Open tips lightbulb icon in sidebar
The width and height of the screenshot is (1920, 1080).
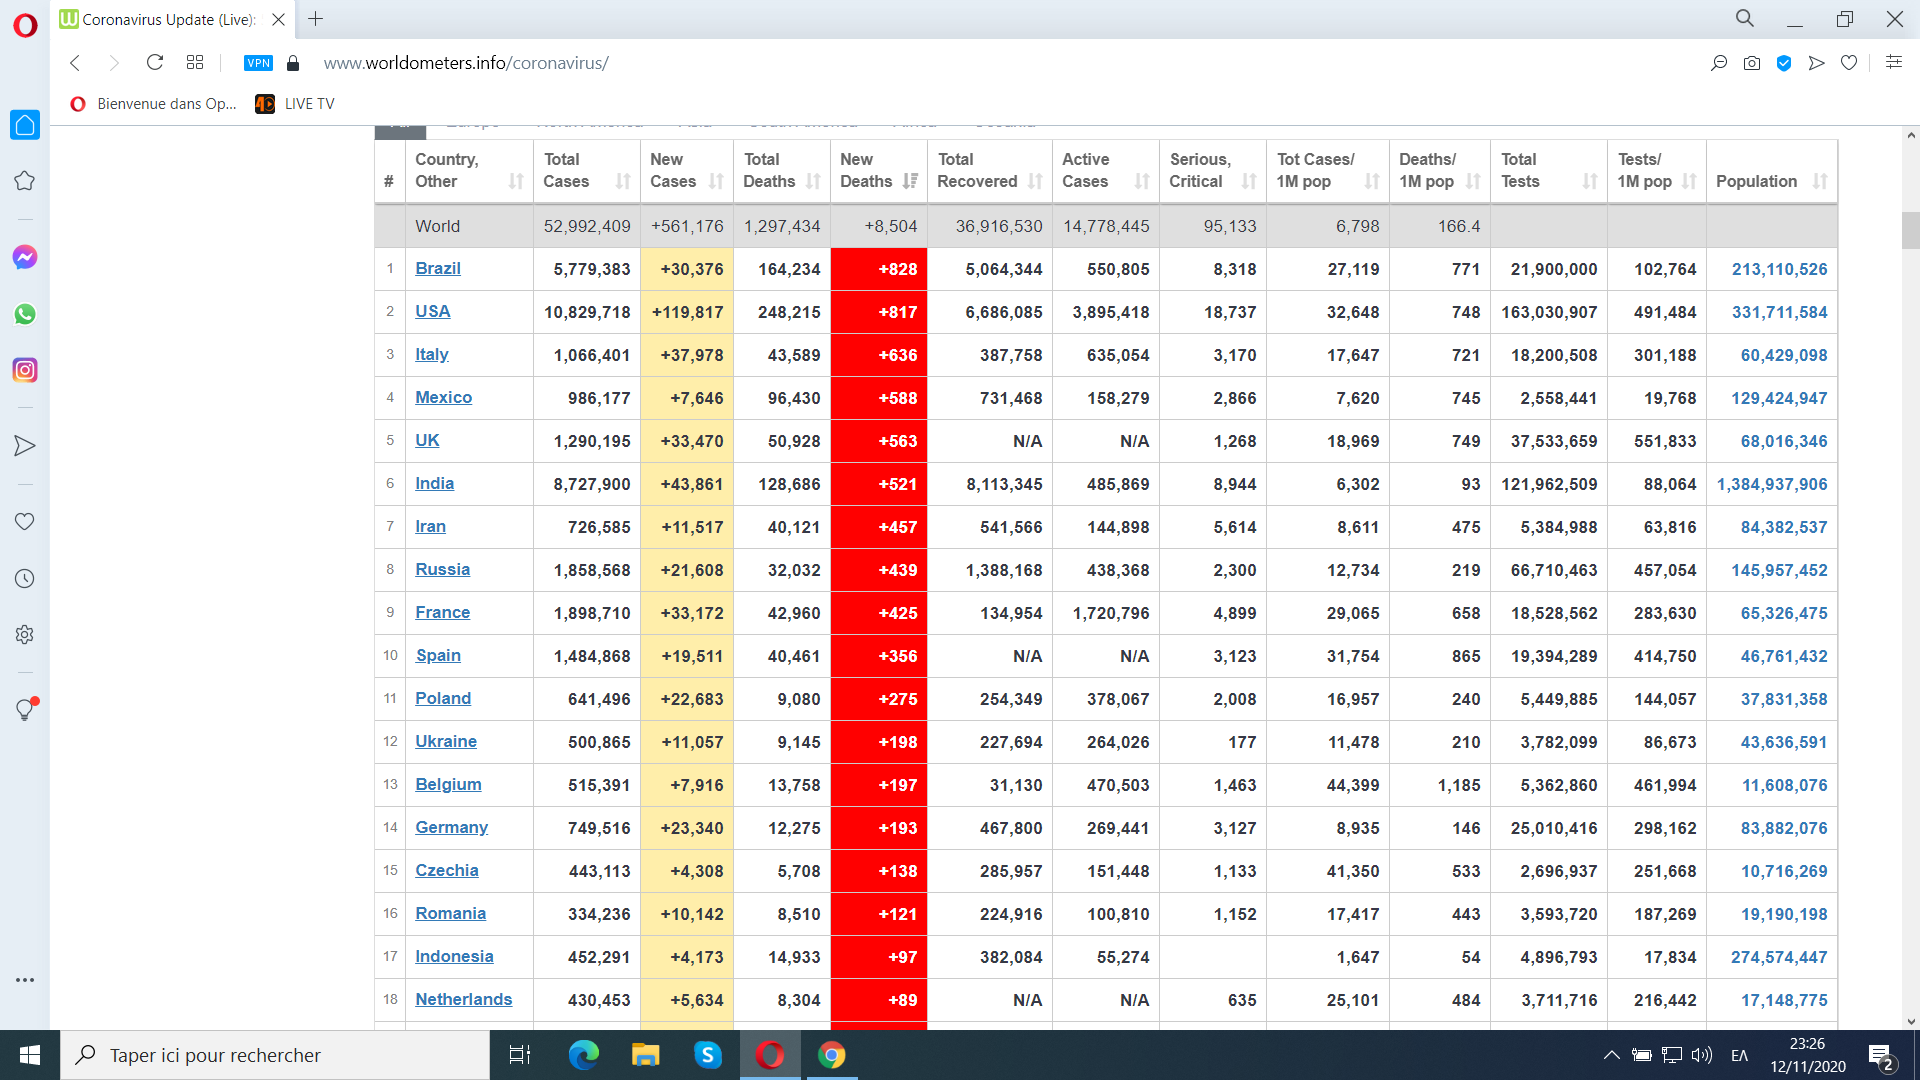click(25, 710)
